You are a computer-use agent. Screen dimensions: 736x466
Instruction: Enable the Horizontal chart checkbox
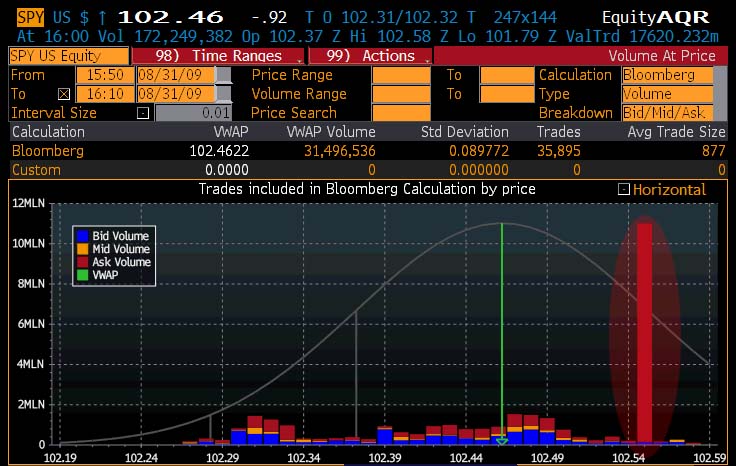point(624,189)
